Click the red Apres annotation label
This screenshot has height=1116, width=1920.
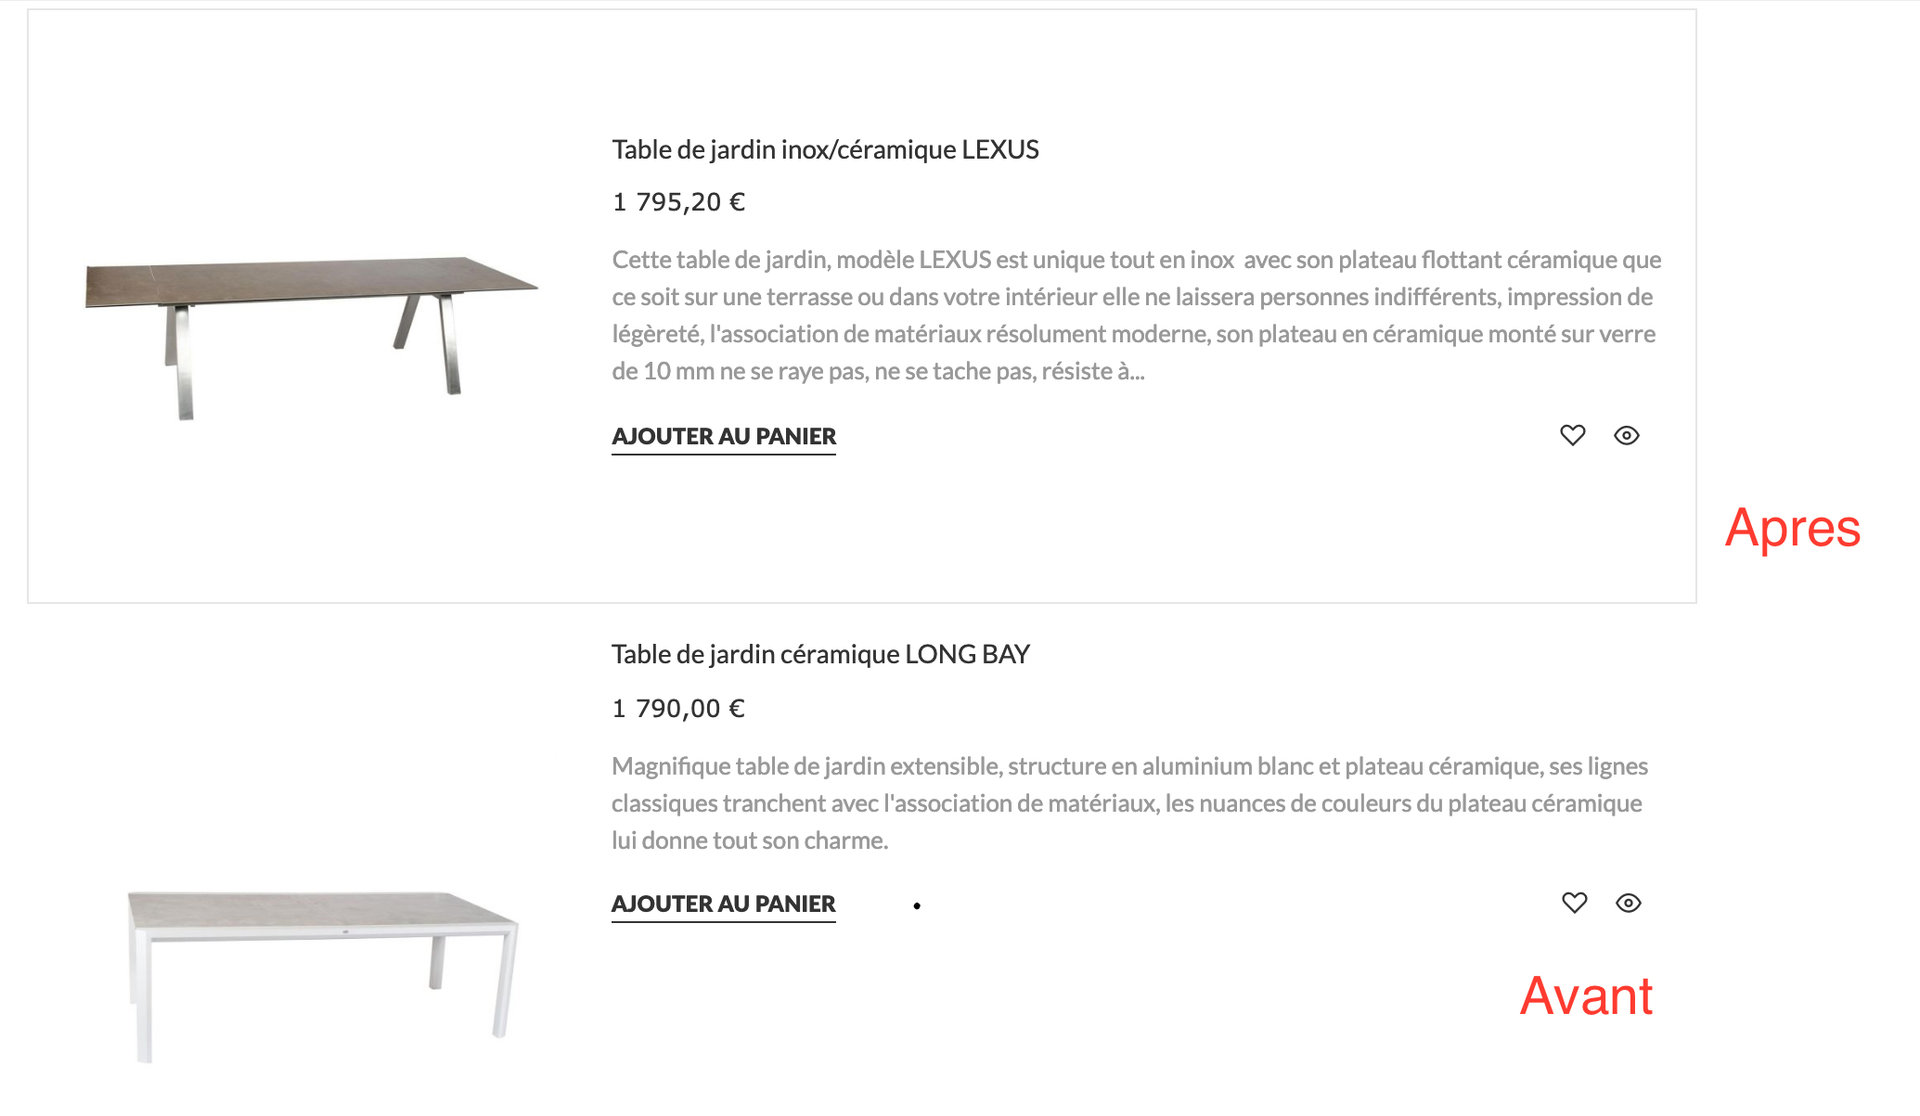1792,528
